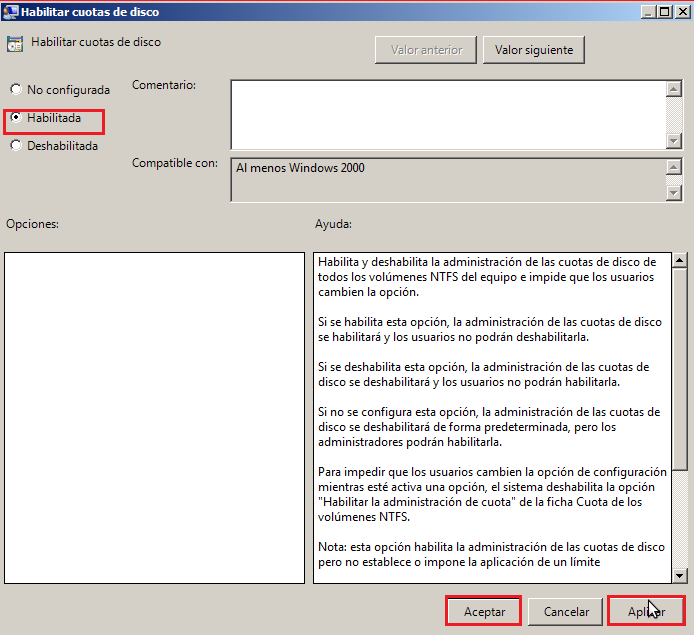Screen dimensions: 694x635
Task: Click the title bar window icon
Action: tap(10, 12)
